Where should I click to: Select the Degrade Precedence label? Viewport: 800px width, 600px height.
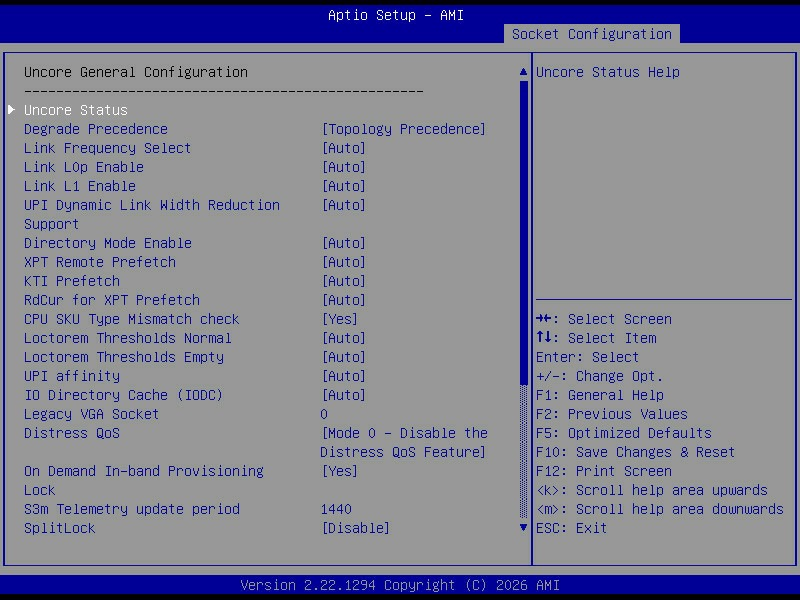[x=96, y=129]
